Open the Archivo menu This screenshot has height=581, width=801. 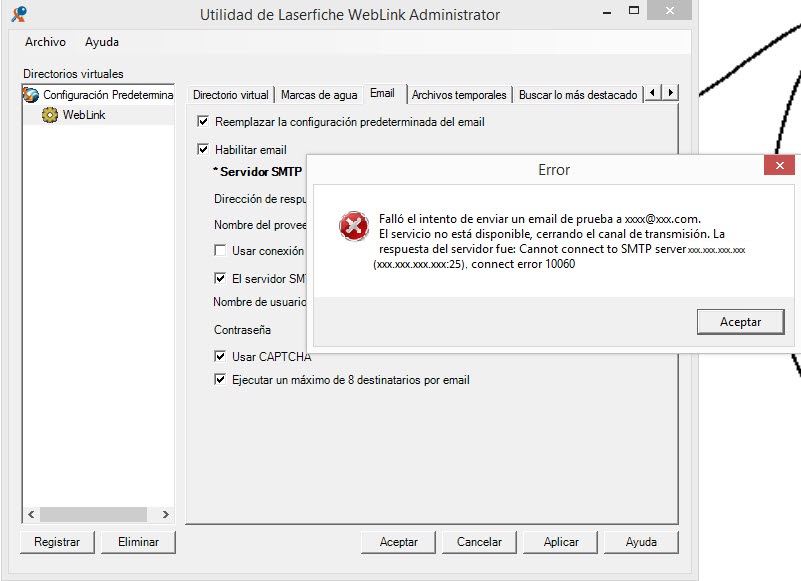(45, 42)
